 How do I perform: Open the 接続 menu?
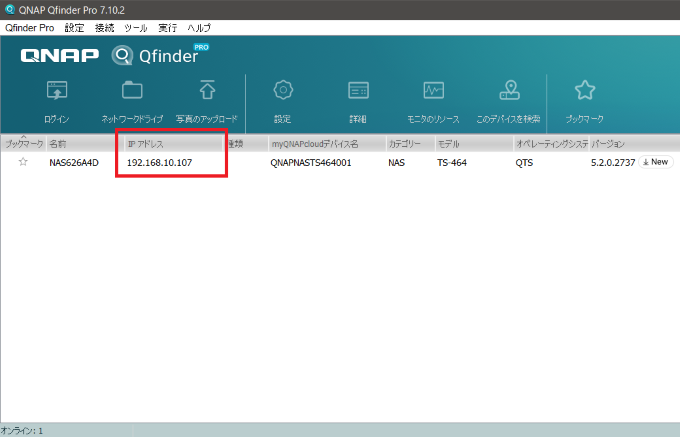click(x=105, y=28)
